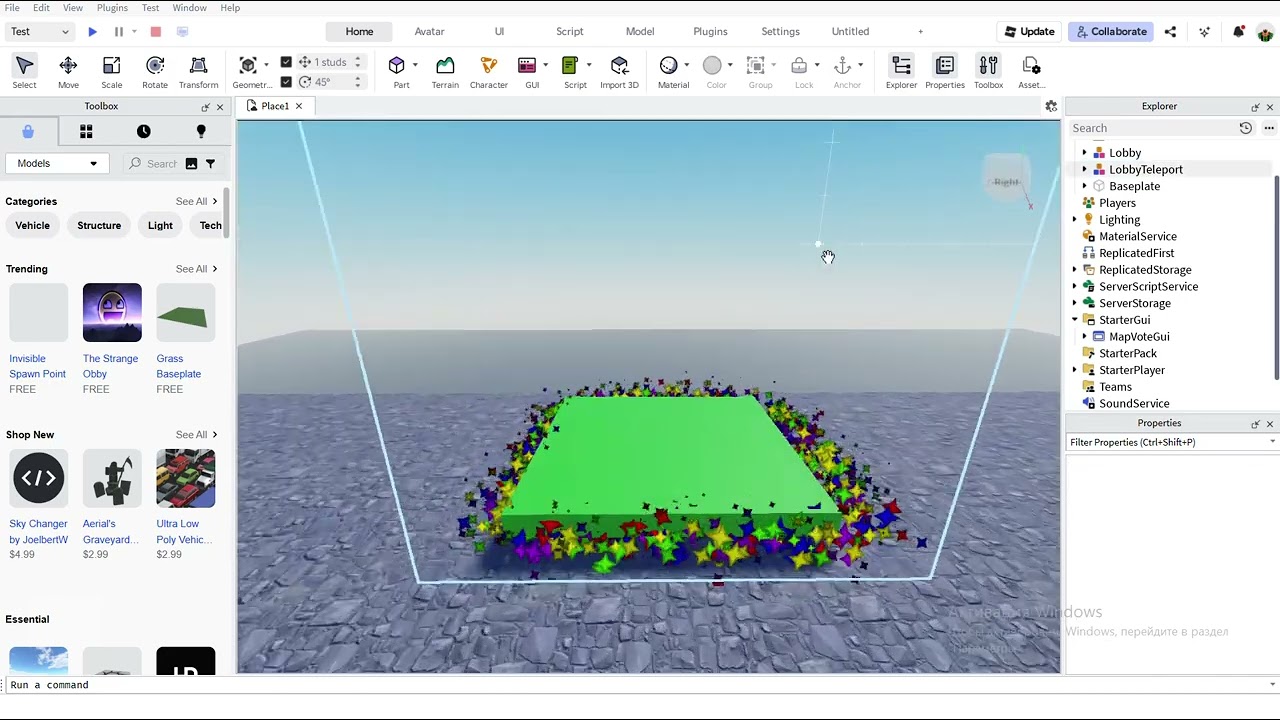Pick the Transform tool
1280x720 pixels.
(x=198, y=72)
